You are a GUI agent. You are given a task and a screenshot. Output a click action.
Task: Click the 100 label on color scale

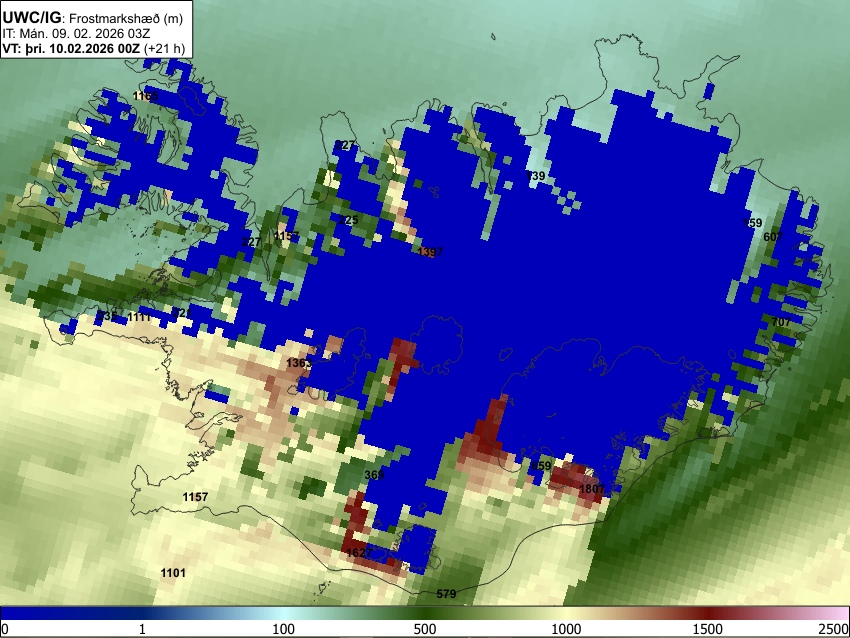(x=283, y=629)
